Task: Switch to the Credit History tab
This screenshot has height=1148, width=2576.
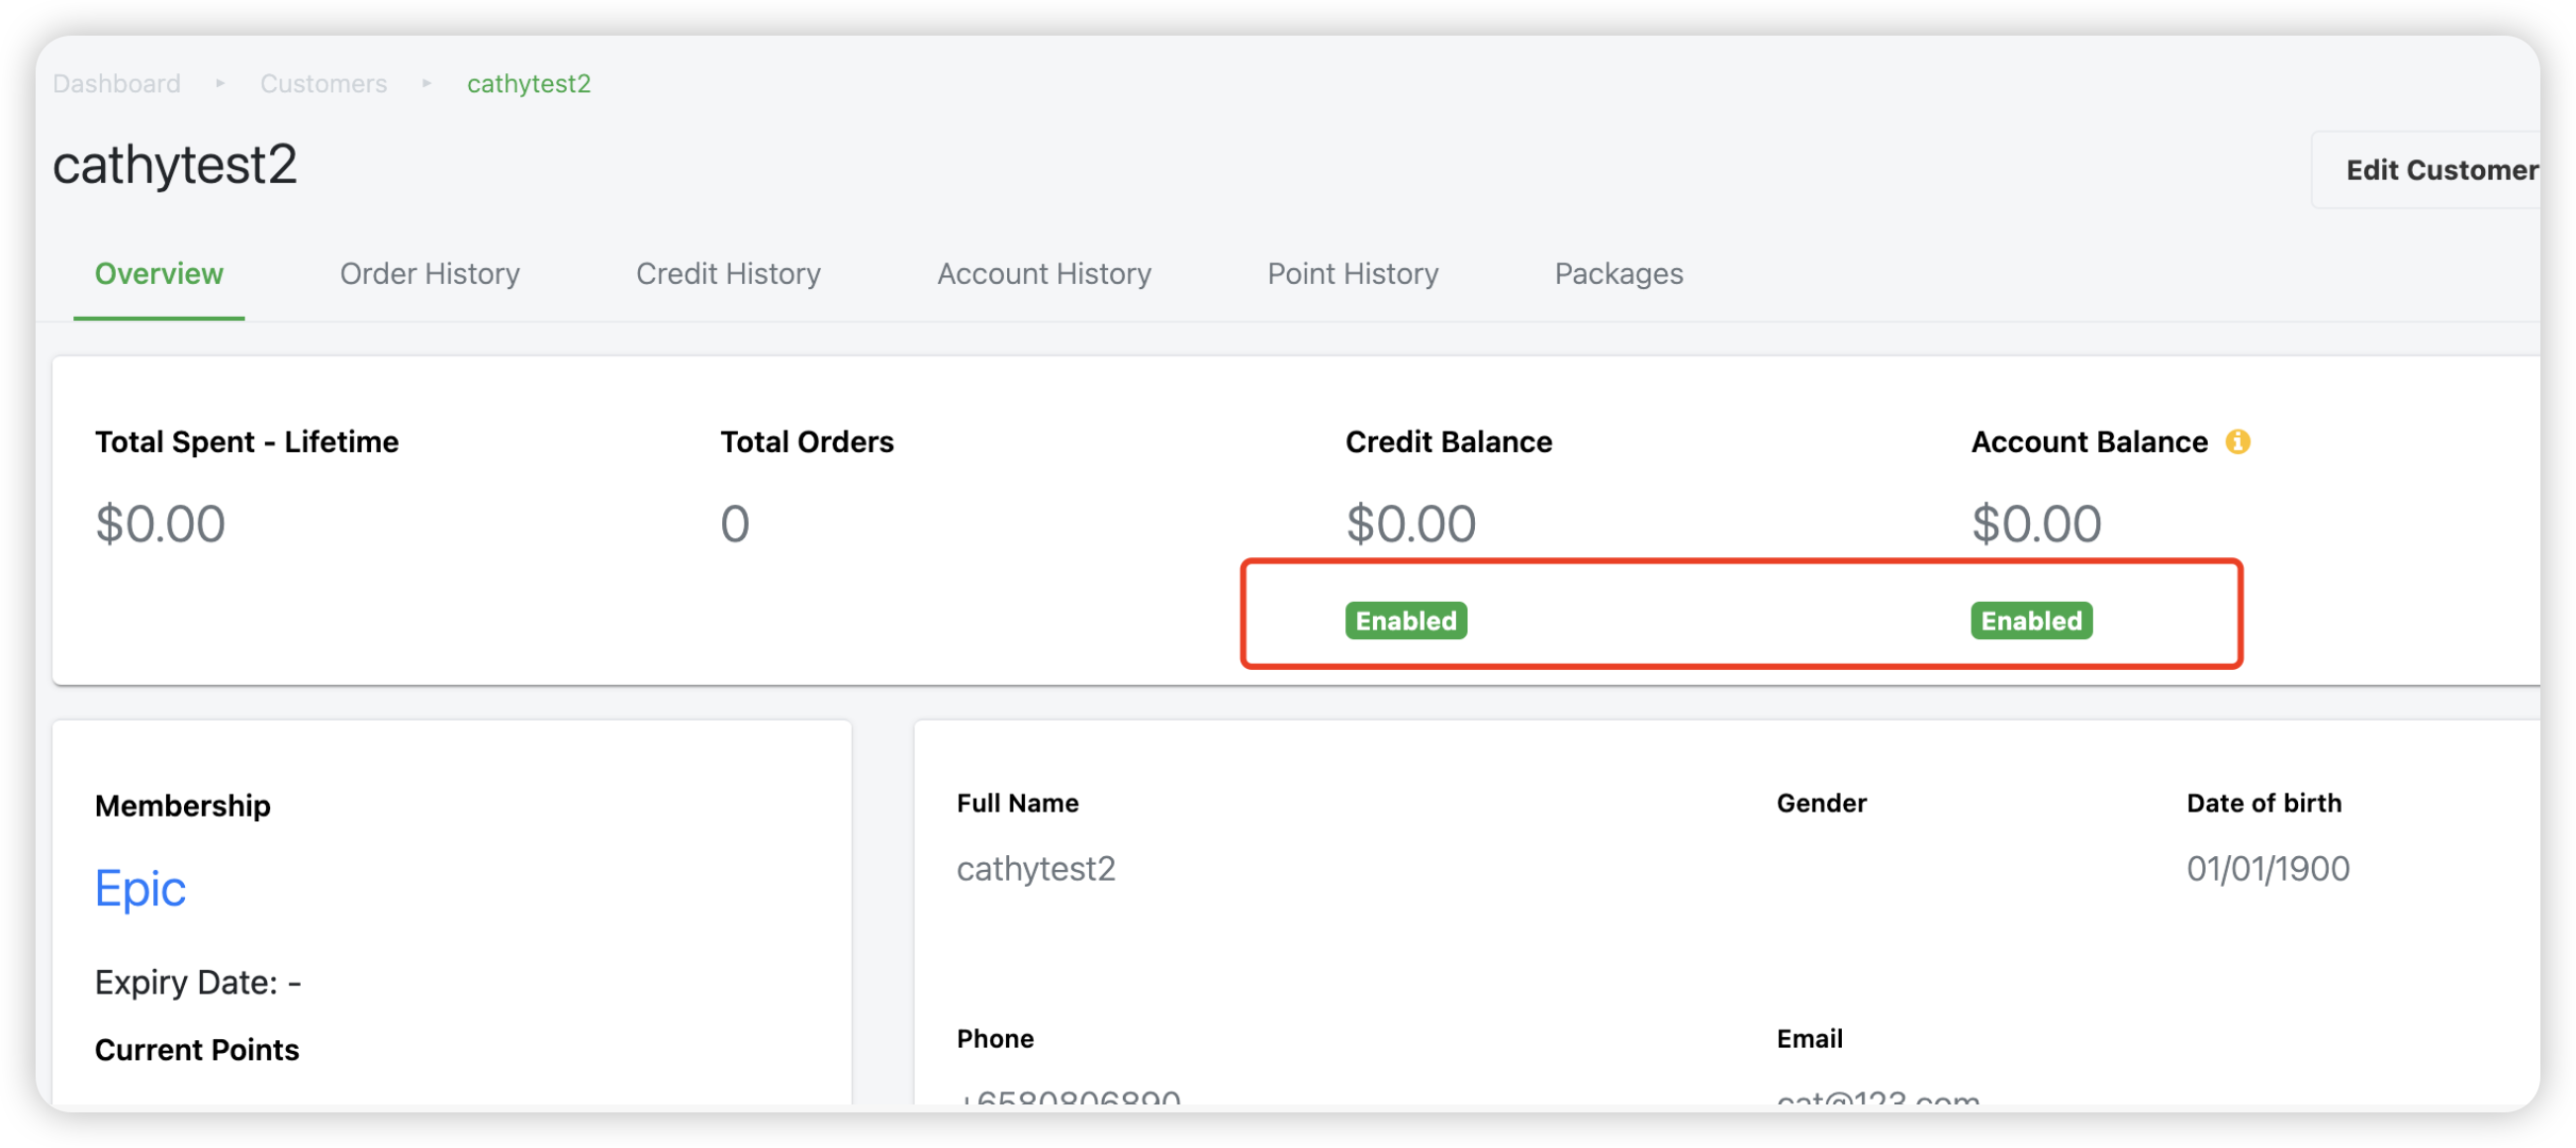Action: click(728, 273)
